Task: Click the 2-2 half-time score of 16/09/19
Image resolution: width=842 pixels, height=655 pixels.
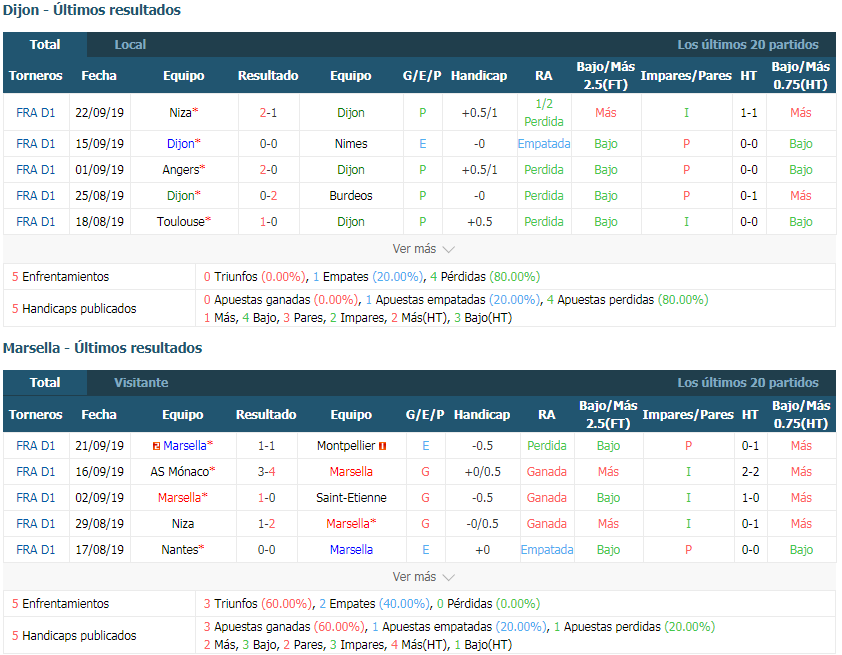Action: tap(750, 472)
